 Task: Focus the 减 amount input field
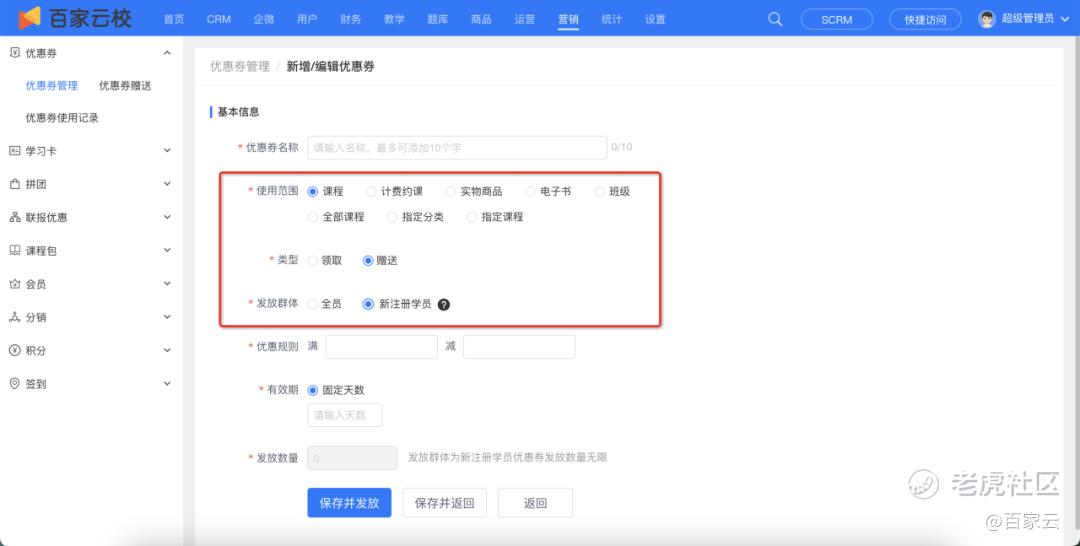pos(519,347)
